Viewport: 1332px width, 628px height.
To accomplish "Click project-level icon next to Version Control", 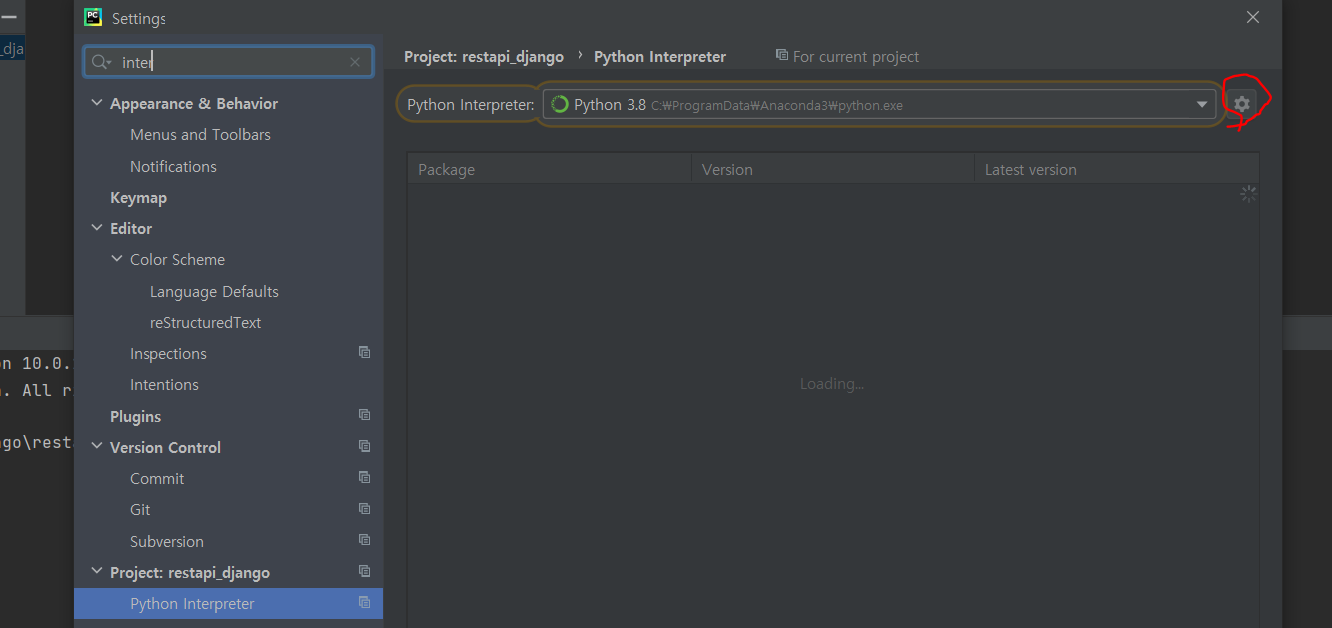I will point(365,446).
